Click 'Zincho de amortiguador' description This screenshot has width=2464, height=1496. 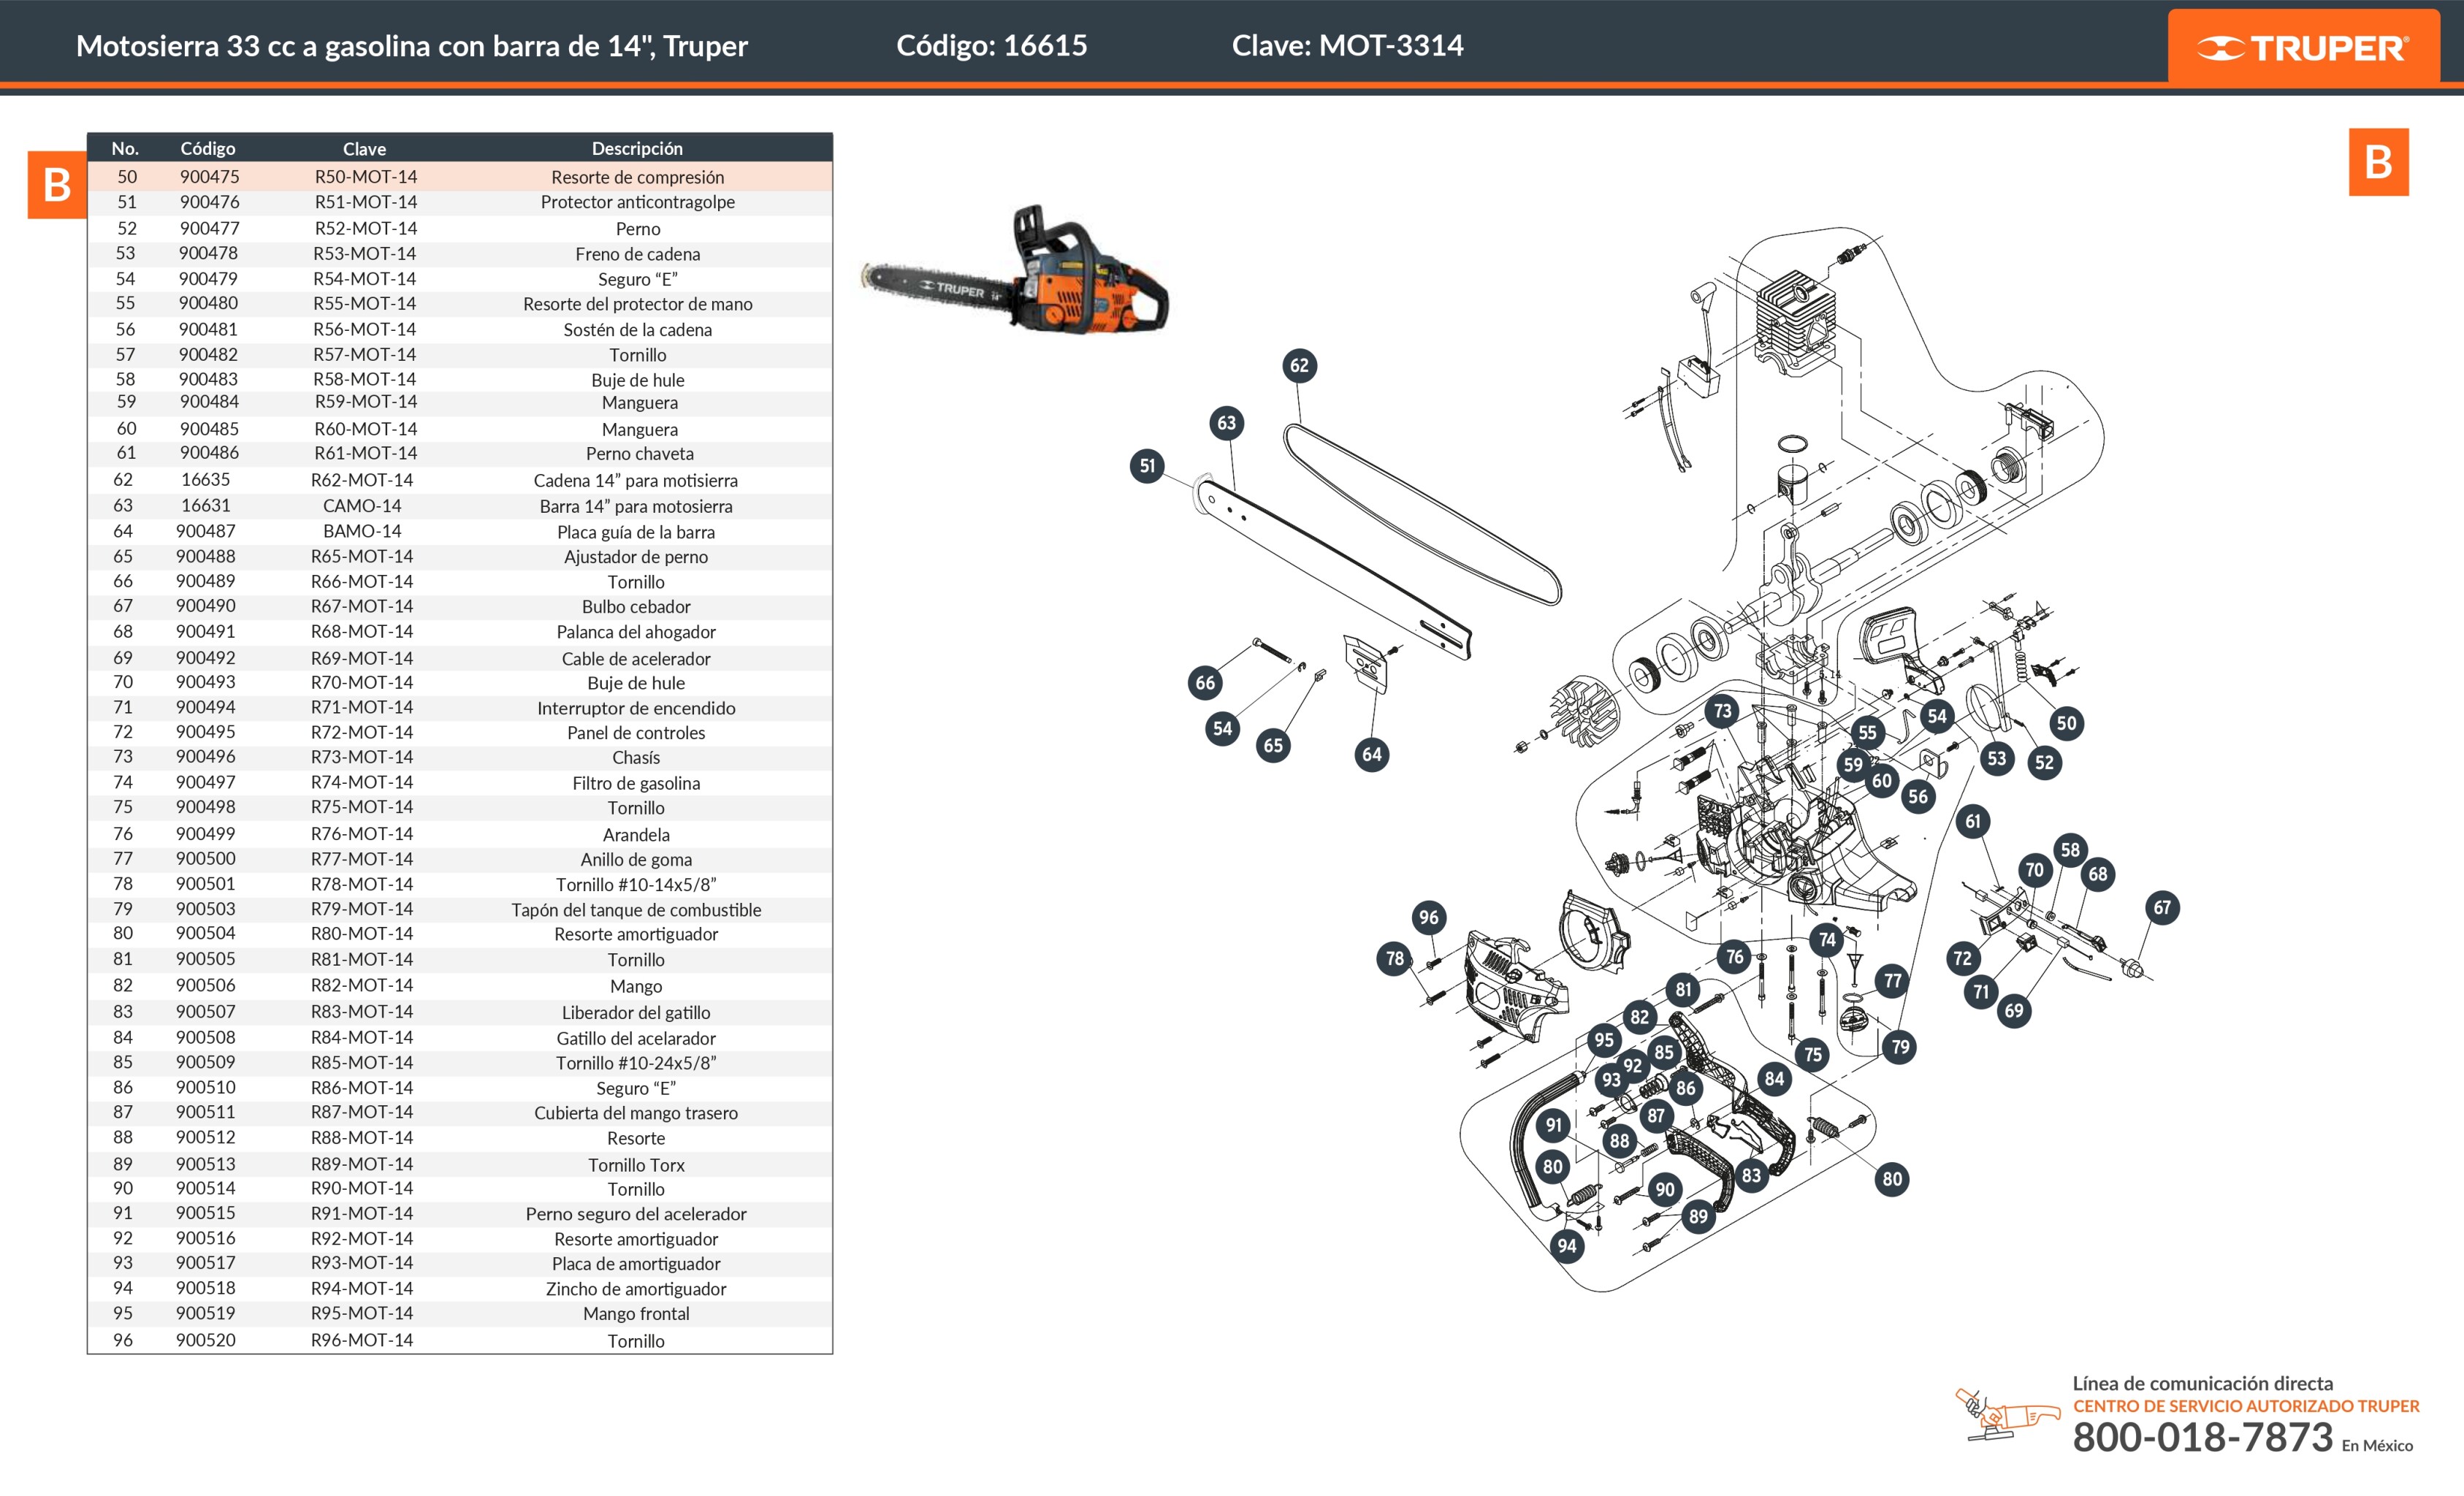[636, 1289]
